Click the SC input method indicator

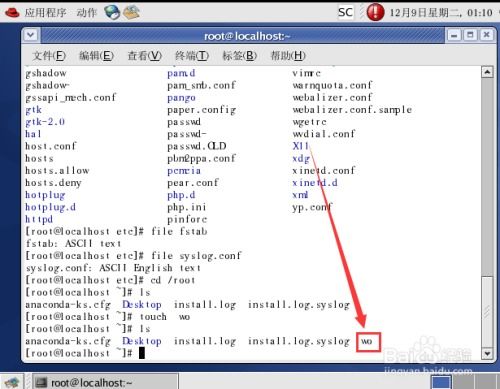pos(345,12)
